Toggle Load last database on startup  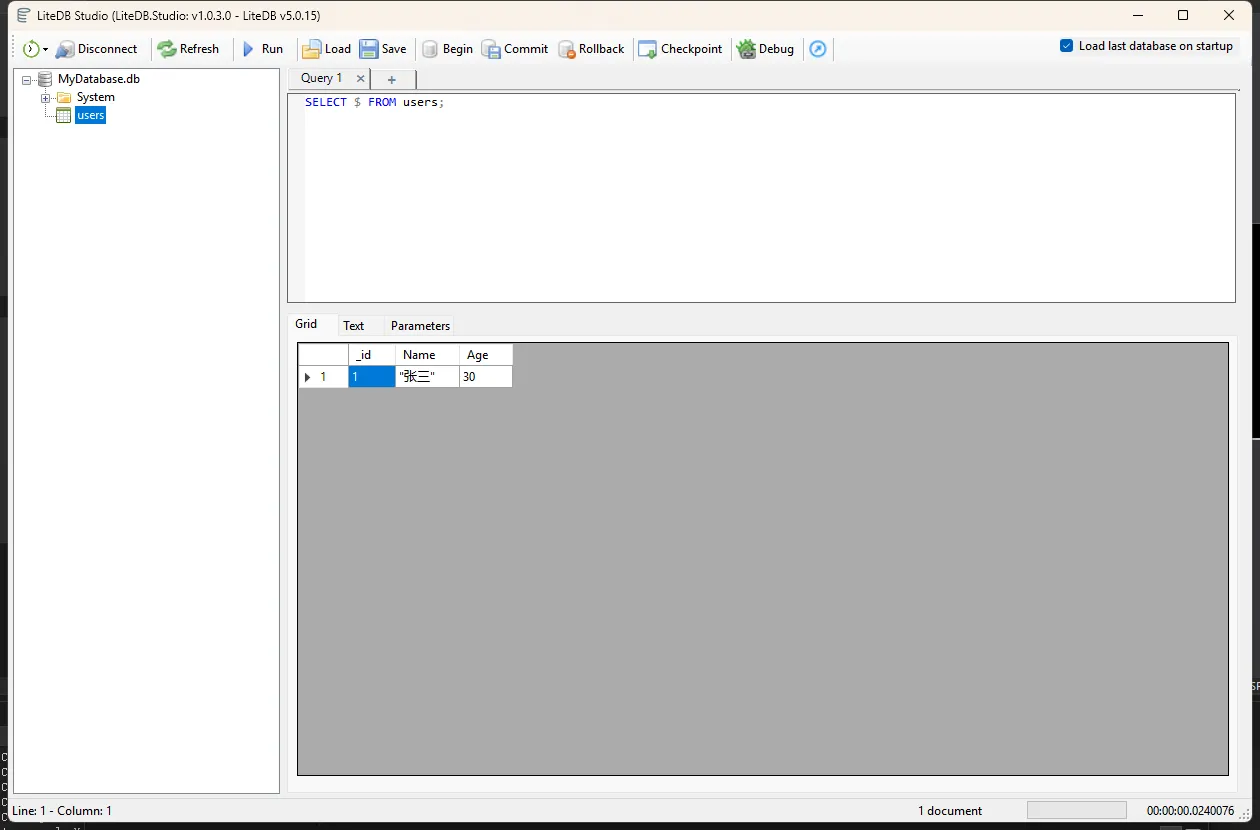[x=1067, y=46]
